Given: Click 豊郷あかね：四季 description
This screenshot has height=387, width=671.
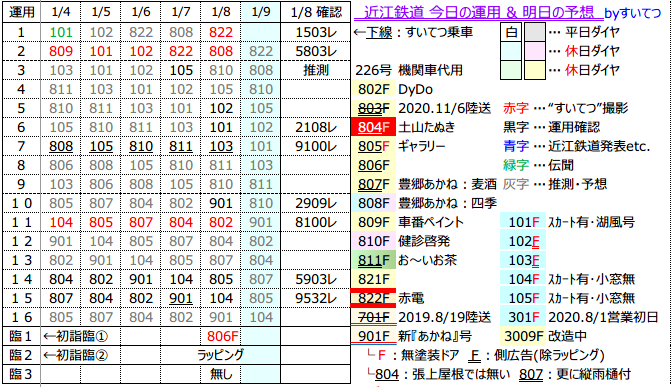Looking at the screenshot, I should point(447,203).
